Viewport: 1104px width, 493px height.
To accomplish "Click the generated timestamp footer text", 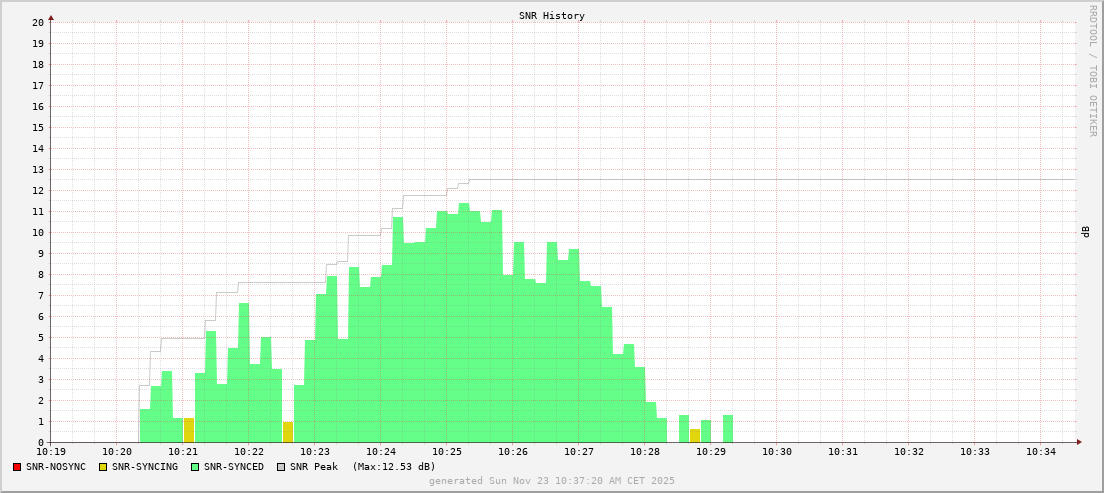I will (551, 481).
